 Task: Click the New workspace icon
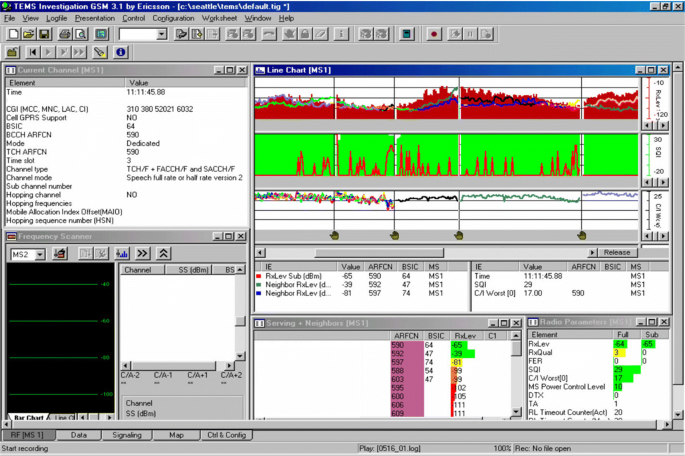[14, 34]
